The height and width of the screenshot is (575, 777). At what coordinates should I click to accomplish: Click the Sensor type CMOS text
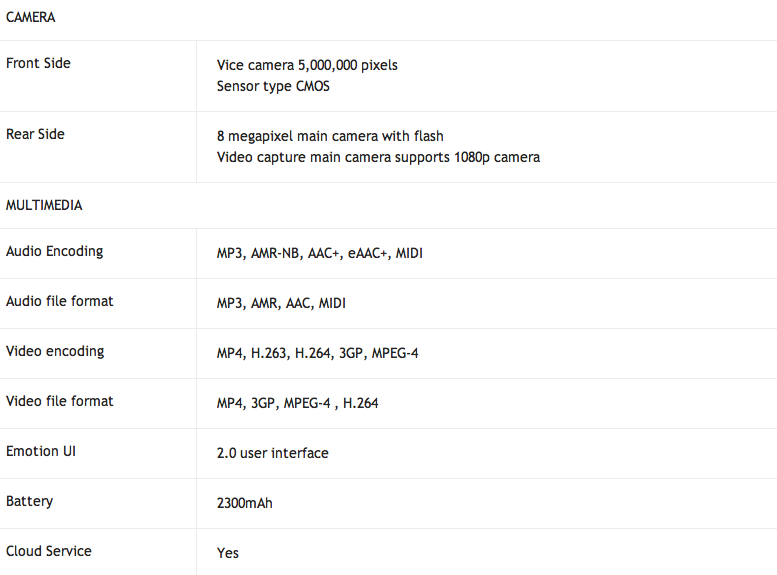pos(273,86)
